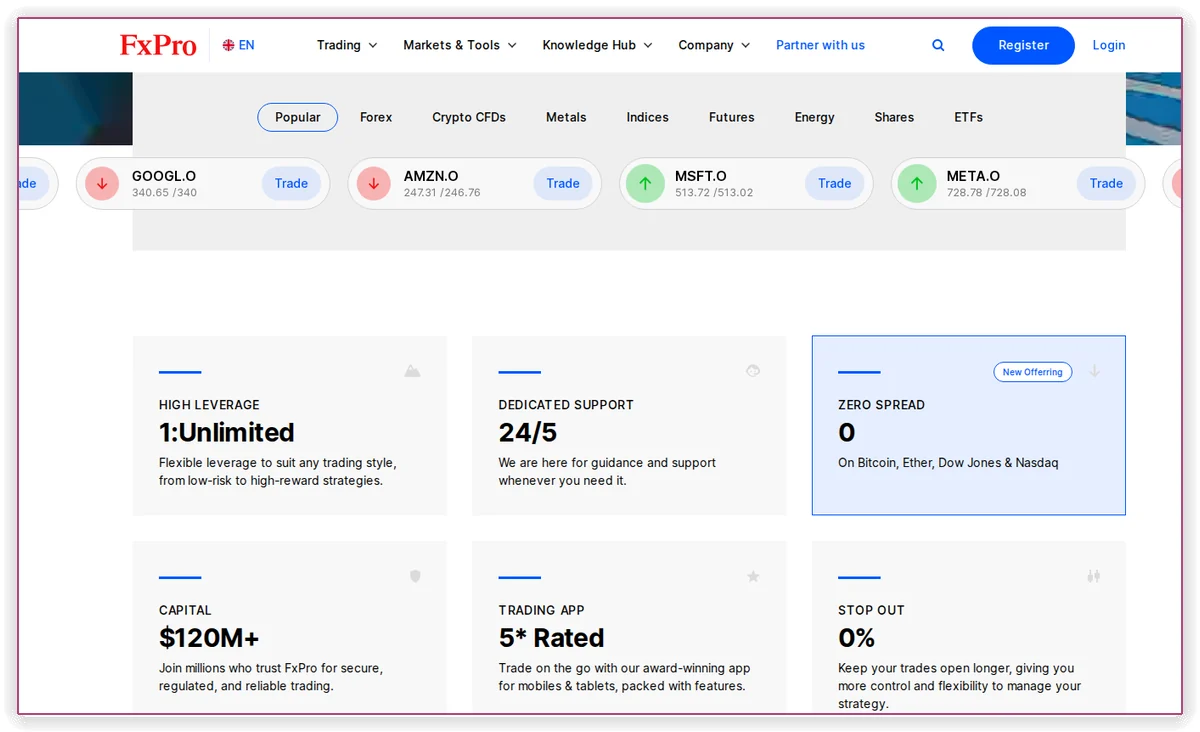The width and height of the screenshot is (1200, 732).
Task: Click Trade button for MSFT.O
Action: [x=835, y=183]
